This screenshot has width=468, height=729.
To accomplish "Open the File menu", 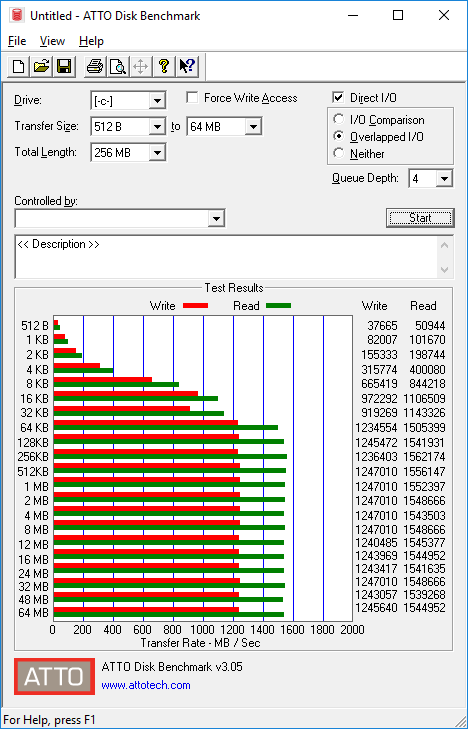I will pyautogui.click(x=17, y=41).
